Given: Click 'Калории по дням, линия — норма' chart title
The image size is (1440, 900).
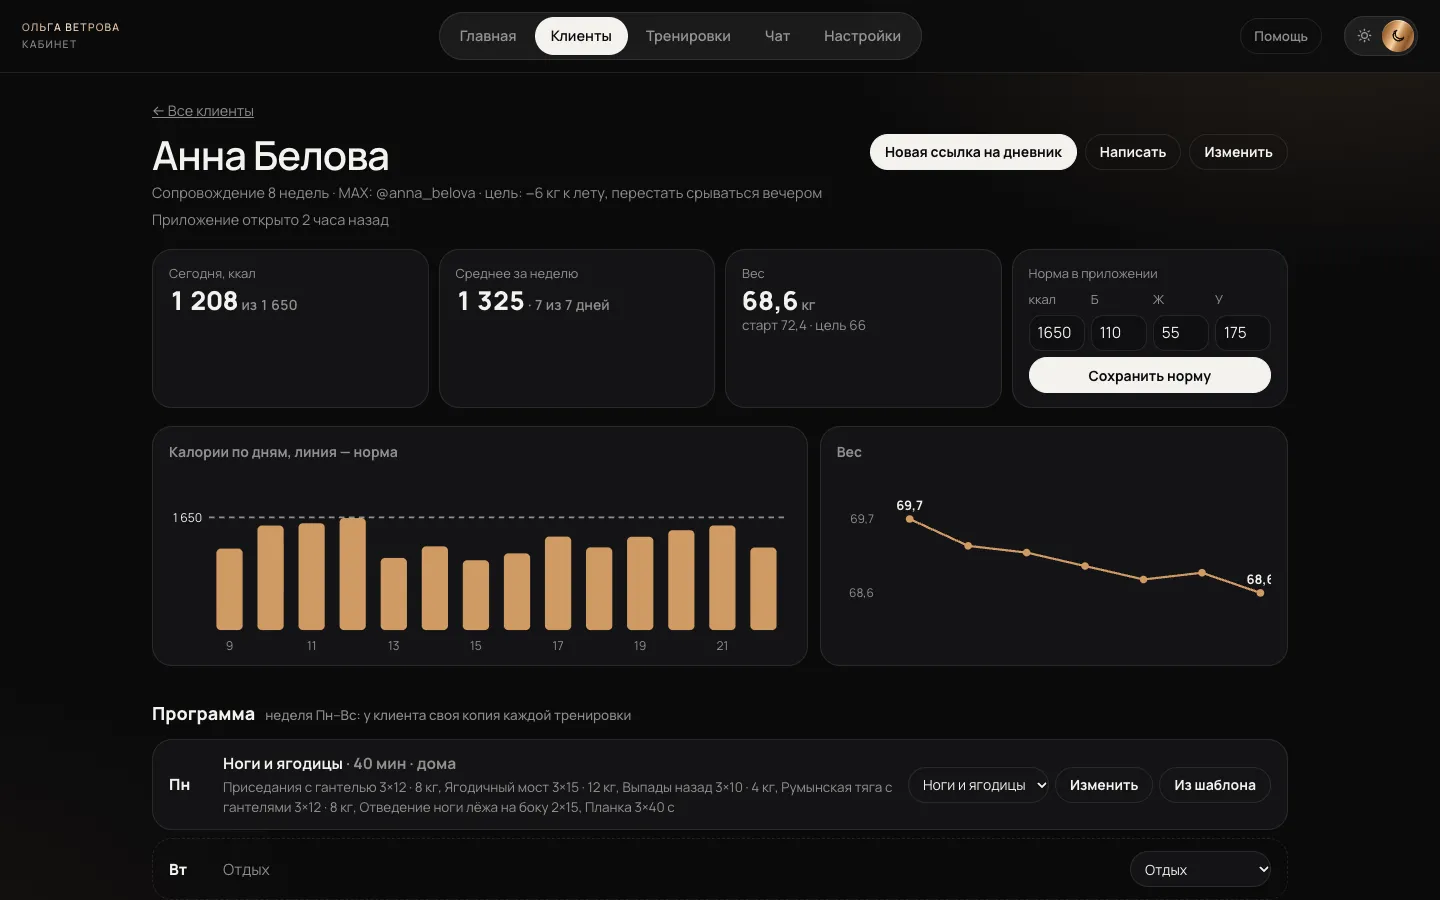Looking at the screenshot, I should 283,452.
